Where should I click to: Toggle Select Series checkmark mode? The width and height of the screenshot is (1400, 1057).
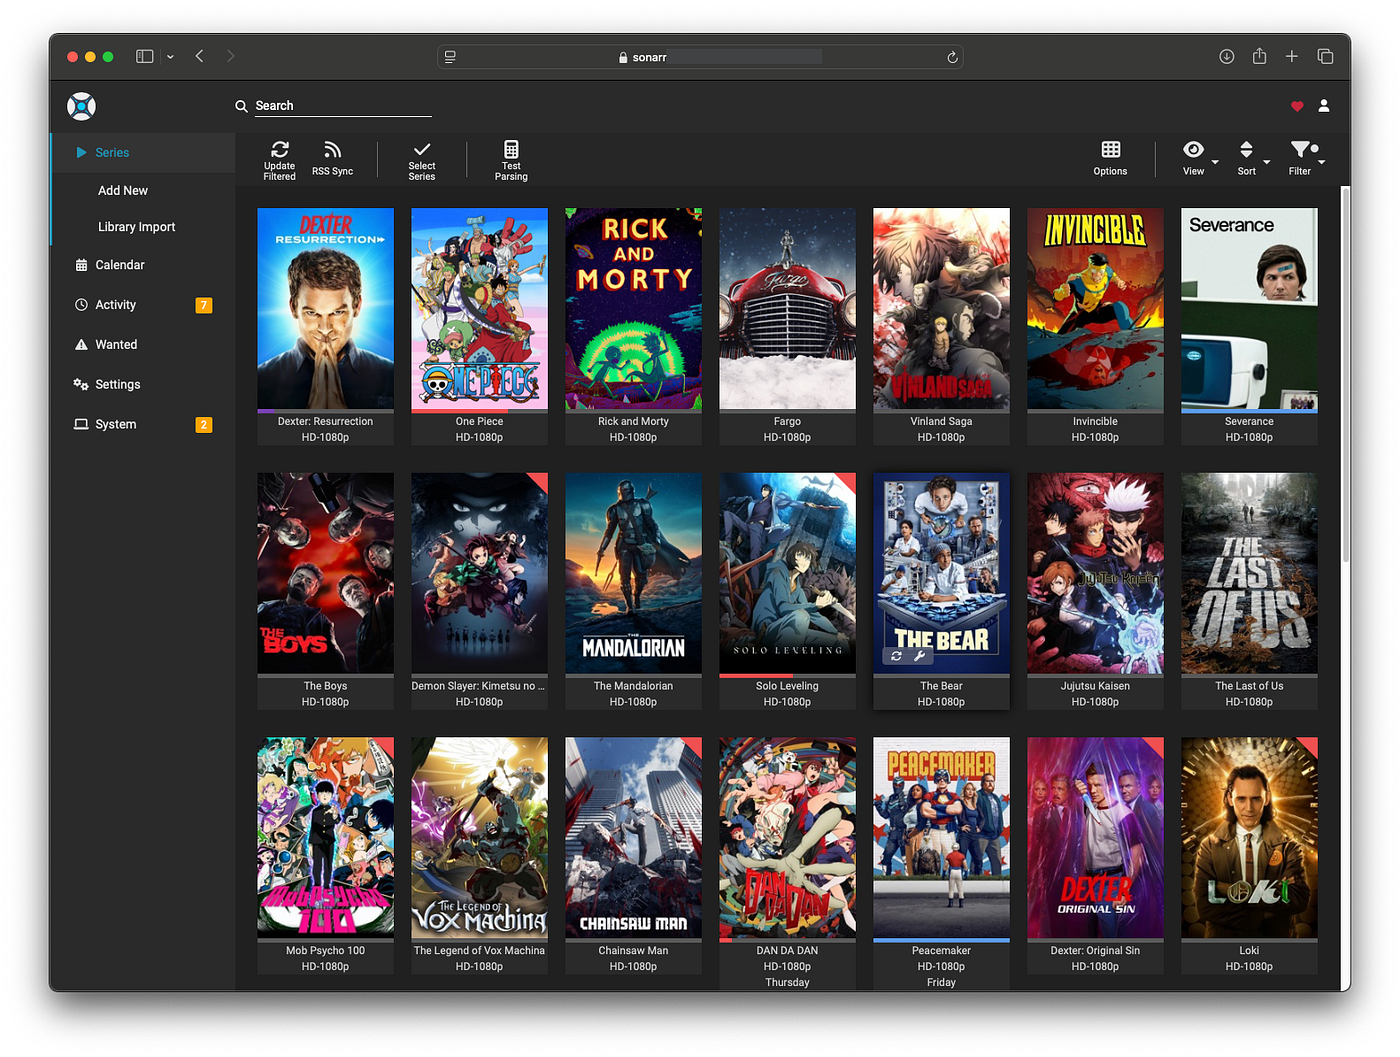click(x=422, y=150)
